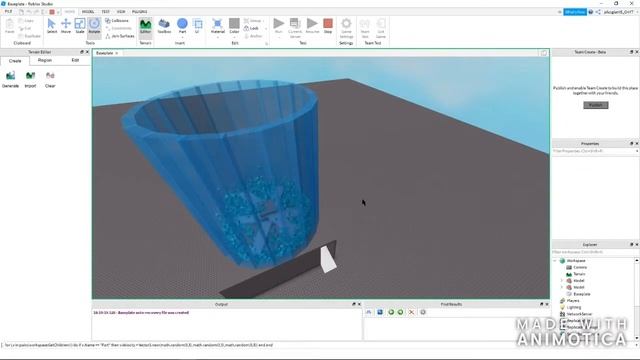Image resolution: width=640 pixels, height=360 pixels.
Task: Click the gear icon in Find Results
Action: coord(423,312)
